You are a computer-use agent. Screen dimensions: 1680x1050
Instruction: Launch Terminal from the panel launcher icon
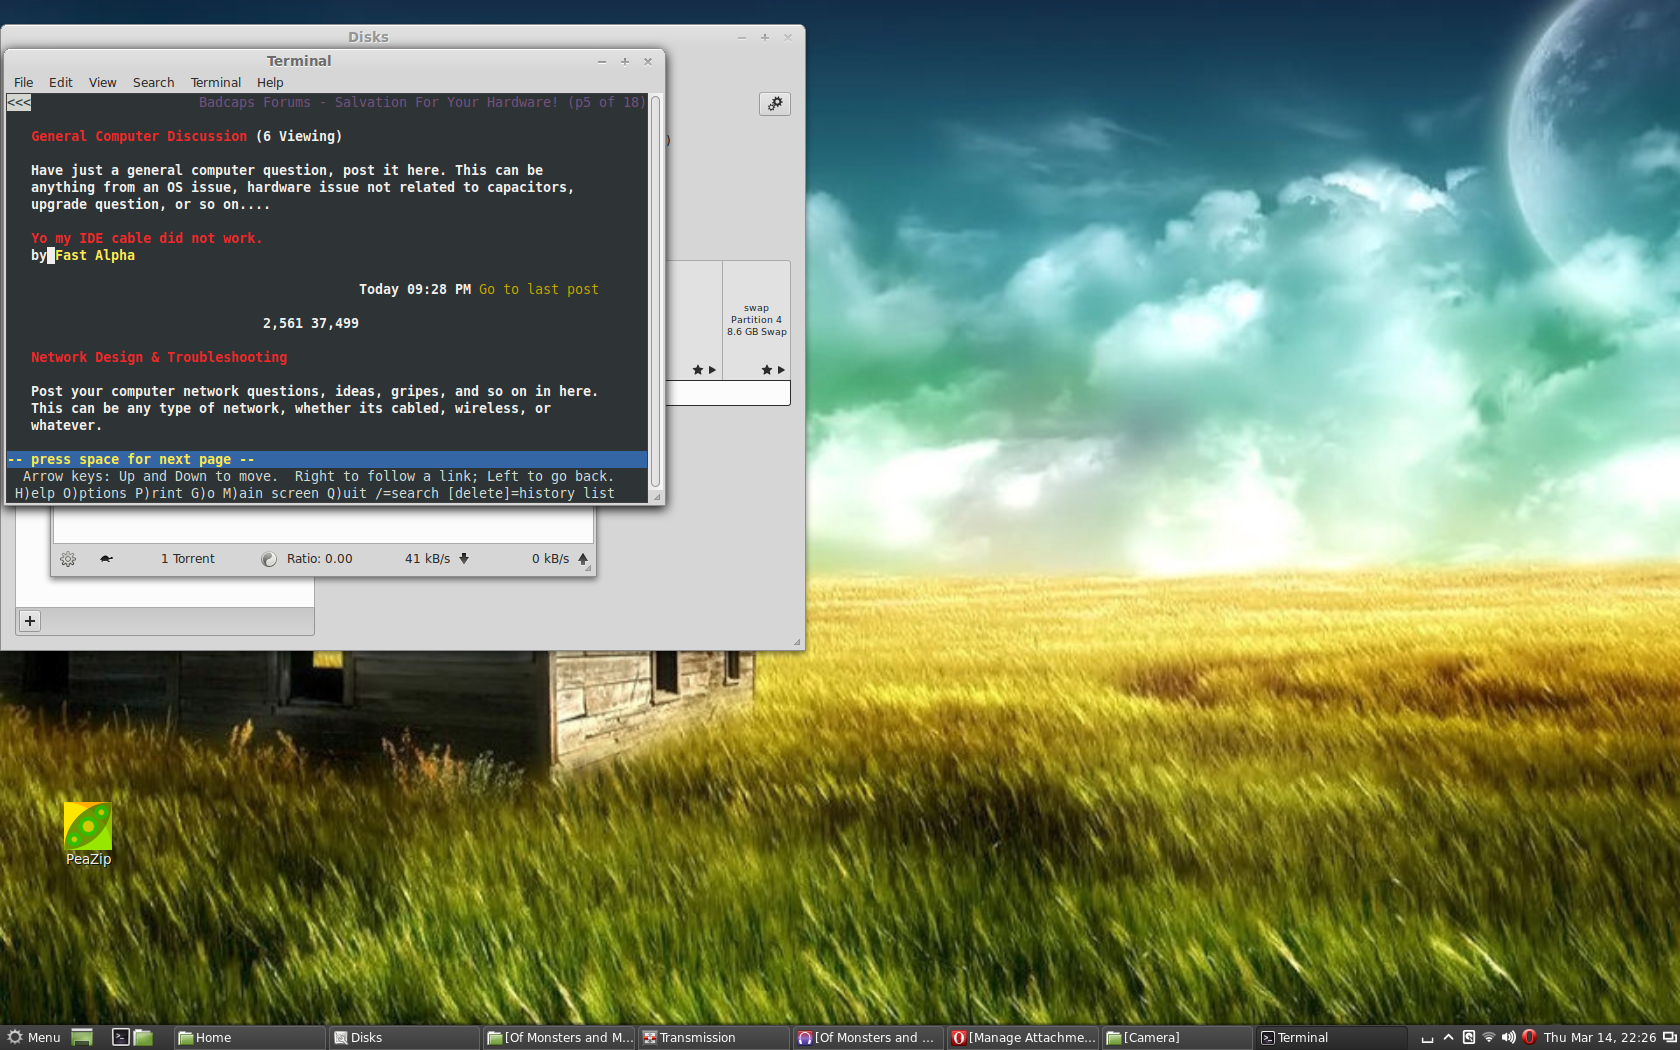point(120,1037)
